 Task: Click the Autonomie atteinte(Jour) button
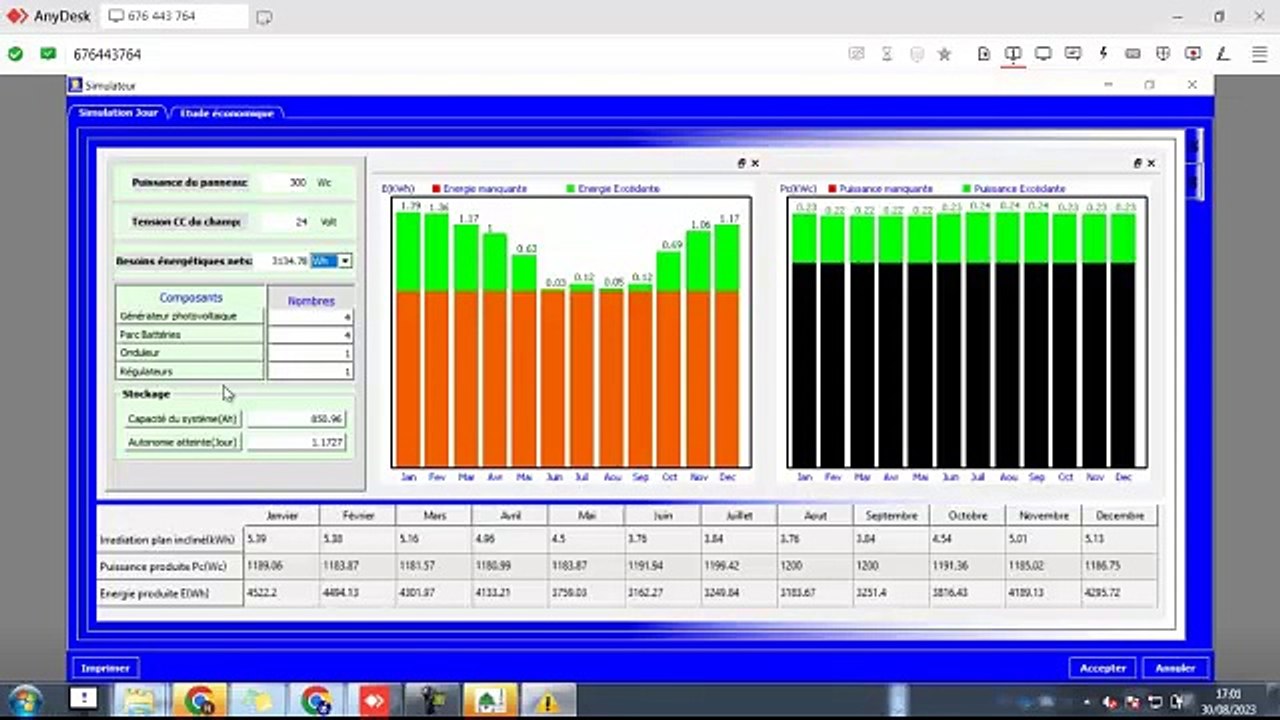[182, 442]
